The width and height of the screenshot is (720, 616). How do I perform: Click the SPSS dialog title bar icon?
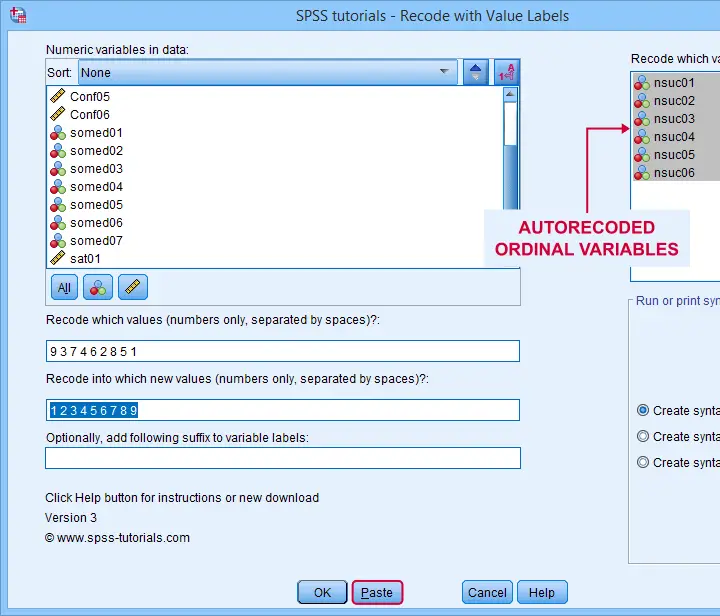pos(18,15)
